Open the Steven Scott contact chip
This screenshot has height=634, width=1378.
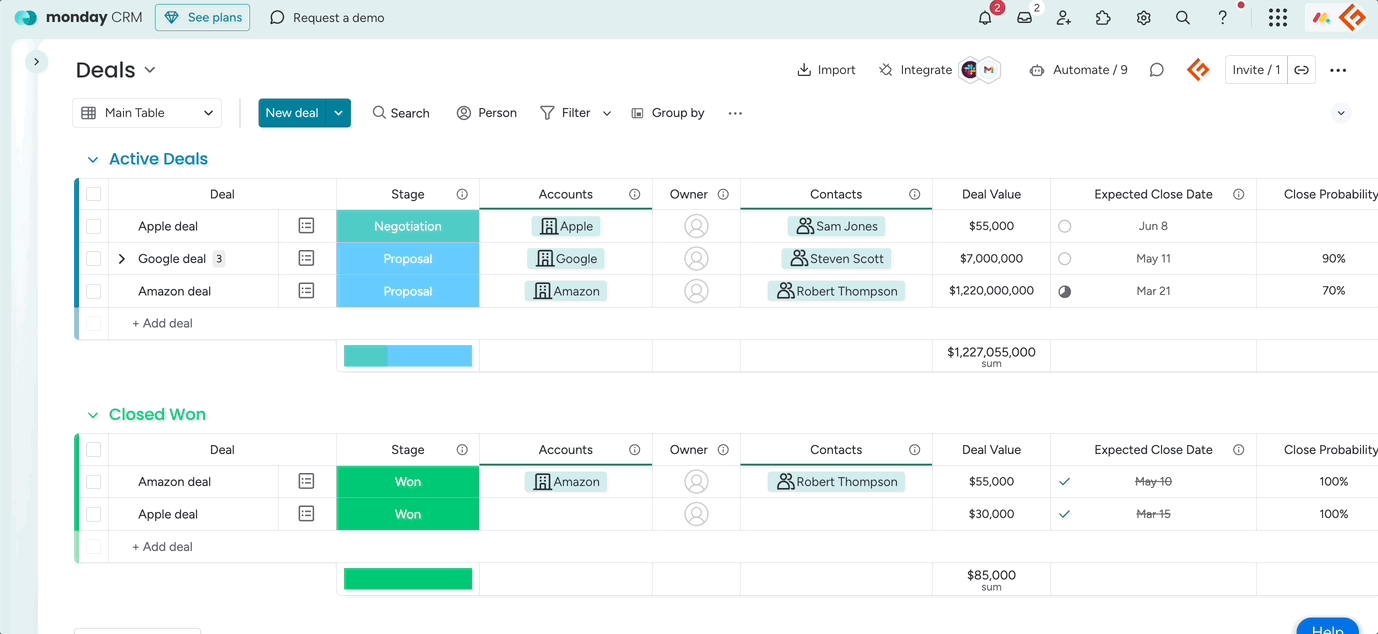click(x=837, y=258)
